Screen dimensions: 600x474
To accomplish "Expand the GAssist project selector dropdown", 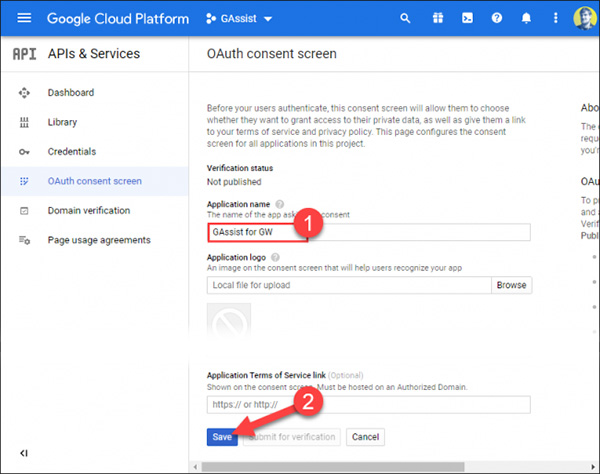I will [x=239, y=18].
